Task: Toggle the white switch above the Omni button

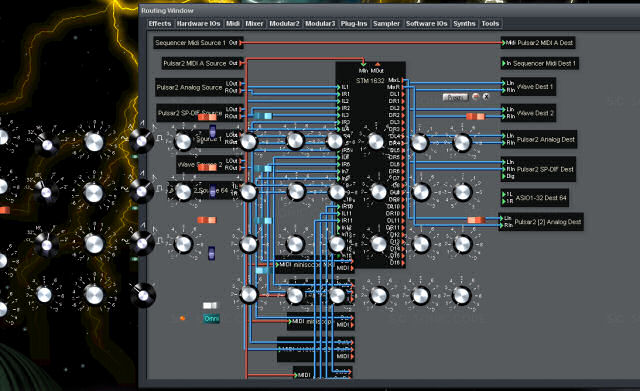Action: coord(210,305)
